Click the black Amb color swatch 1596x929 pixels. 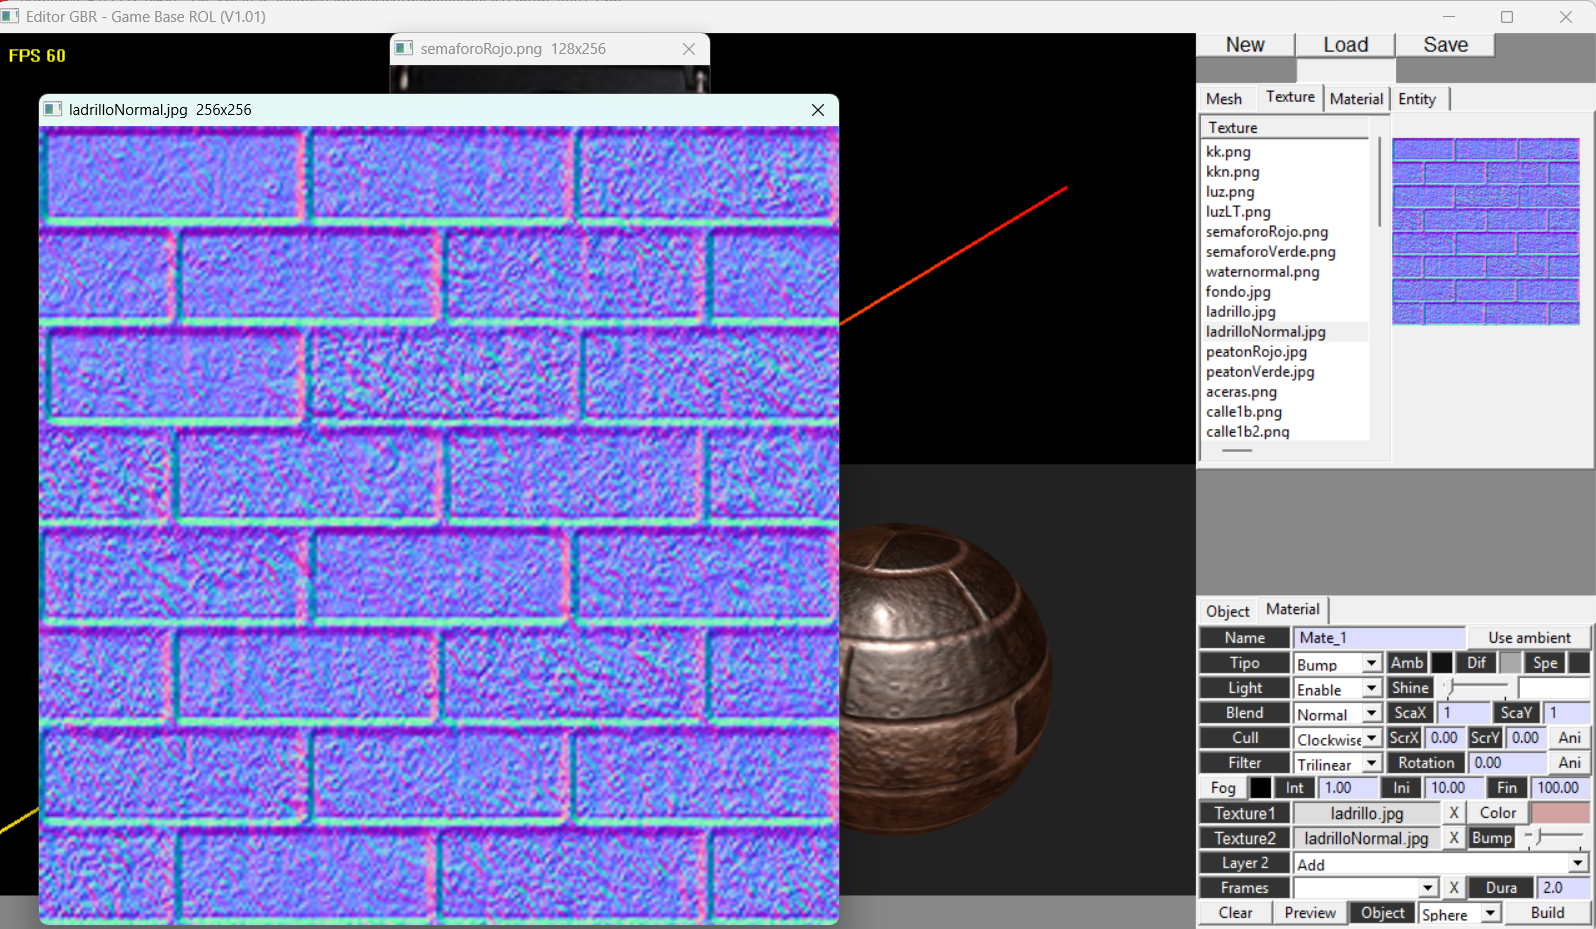coord(1441,663)
